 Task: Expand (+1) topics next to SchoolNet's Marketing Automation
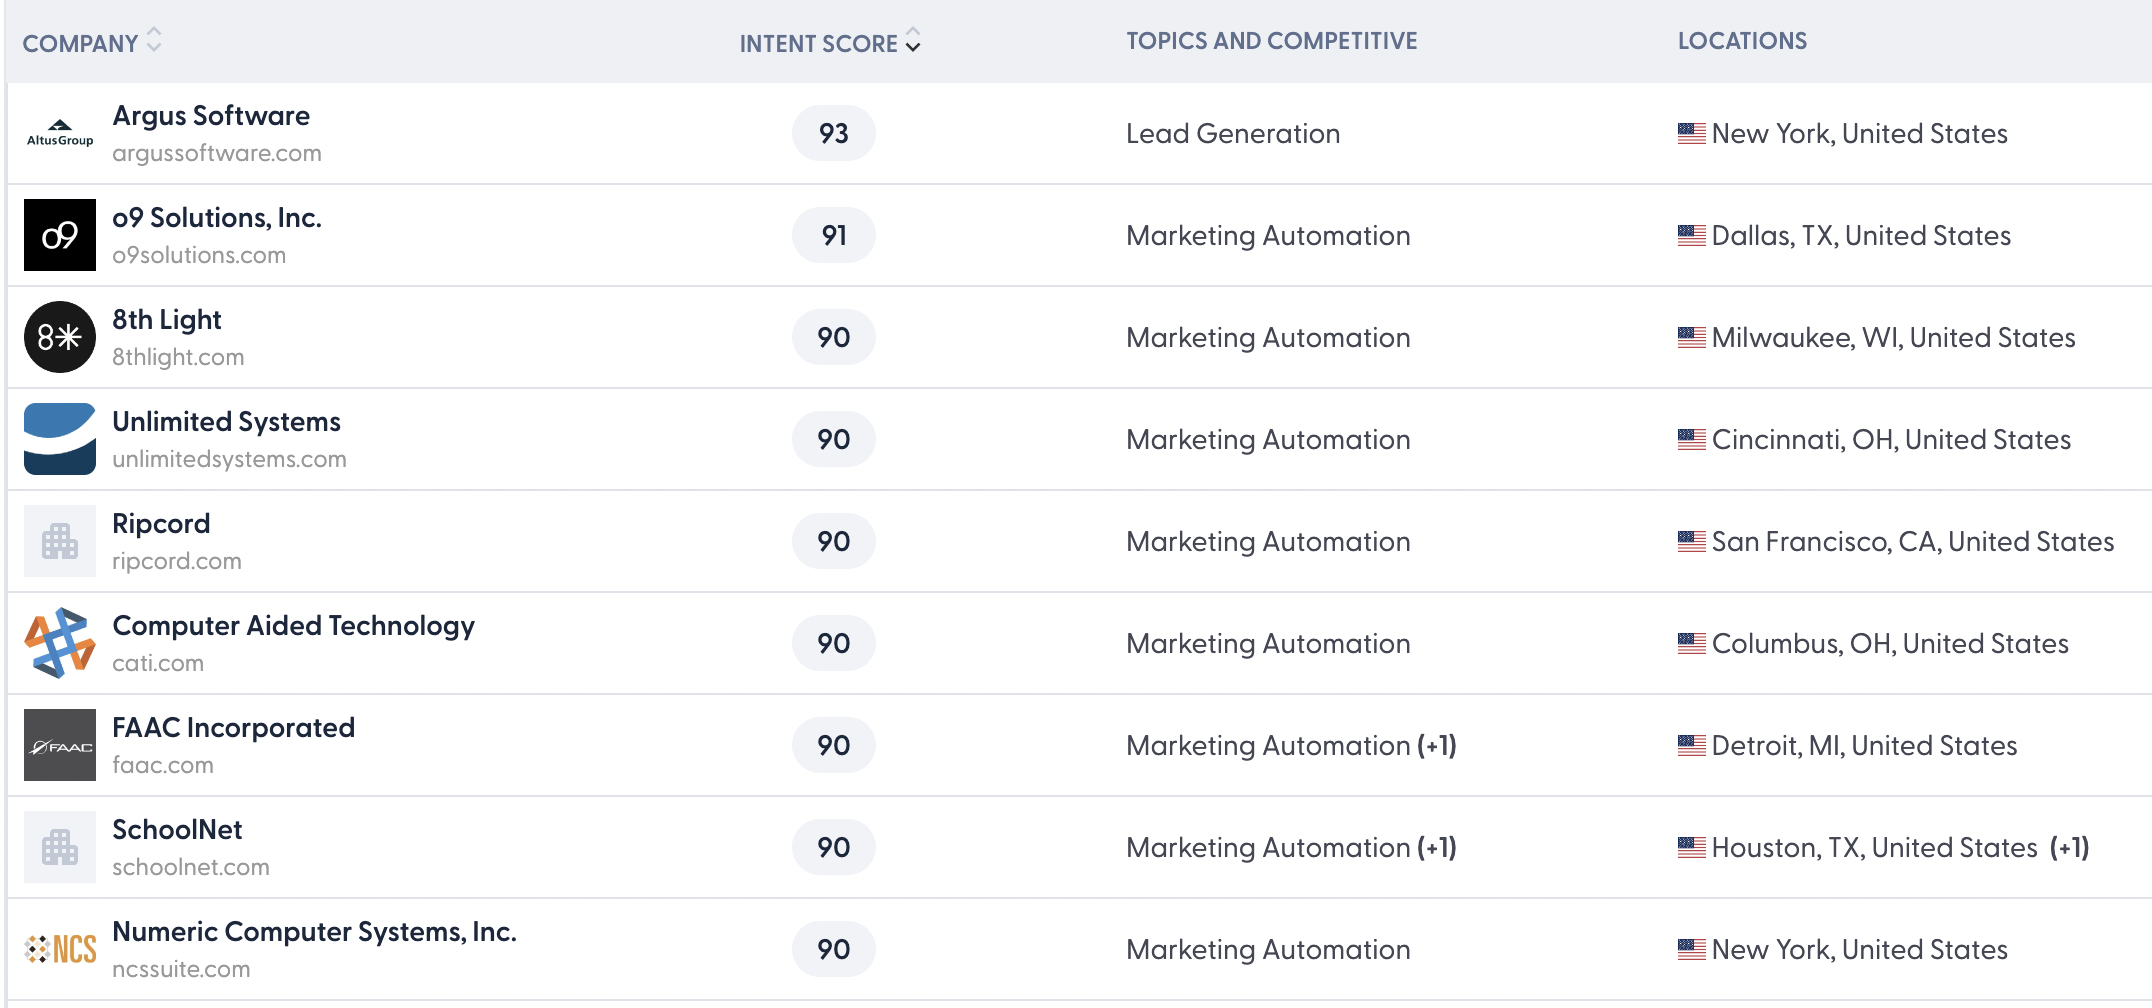tap(1439, 847)
